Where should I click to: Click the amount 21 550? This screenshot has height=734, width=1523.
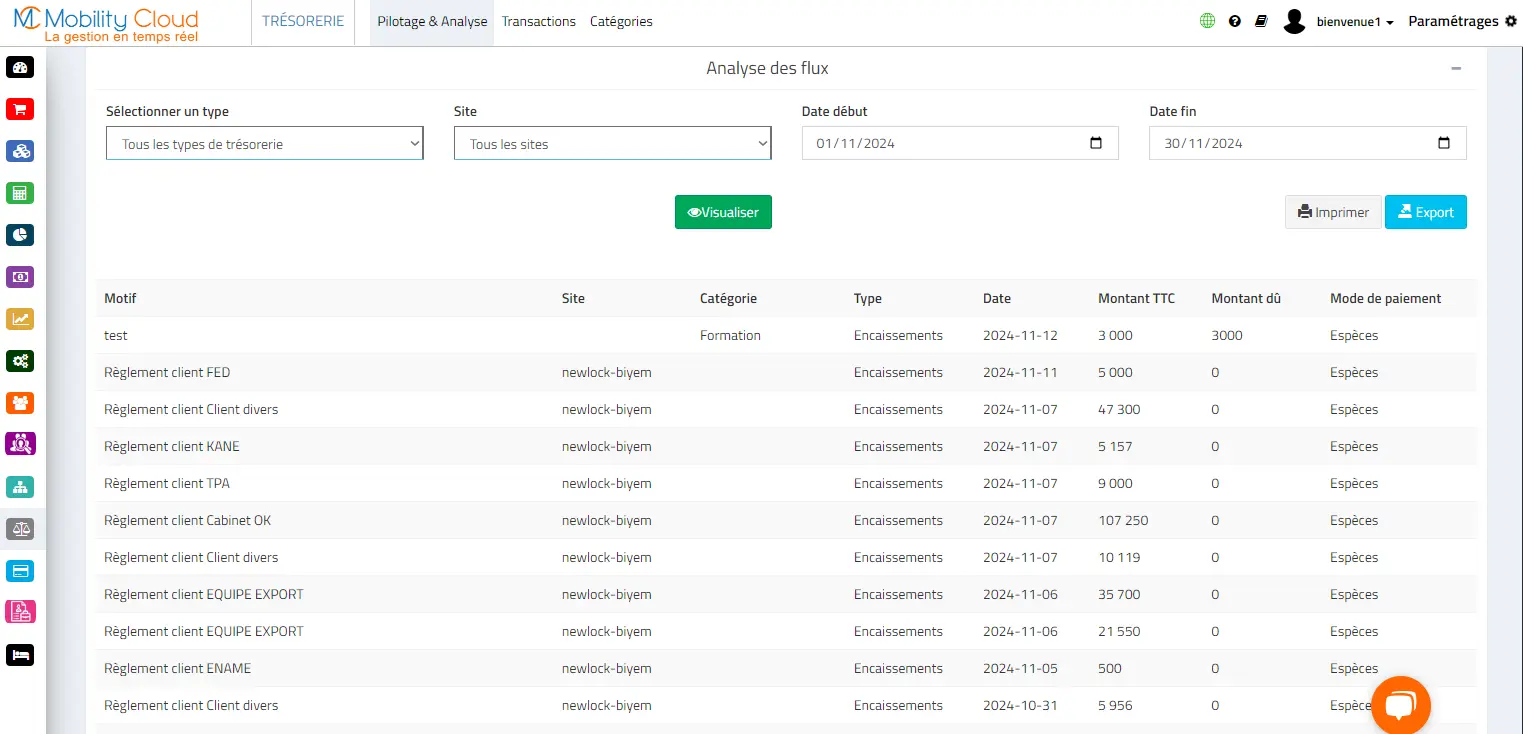click(x=1119, y=631)
